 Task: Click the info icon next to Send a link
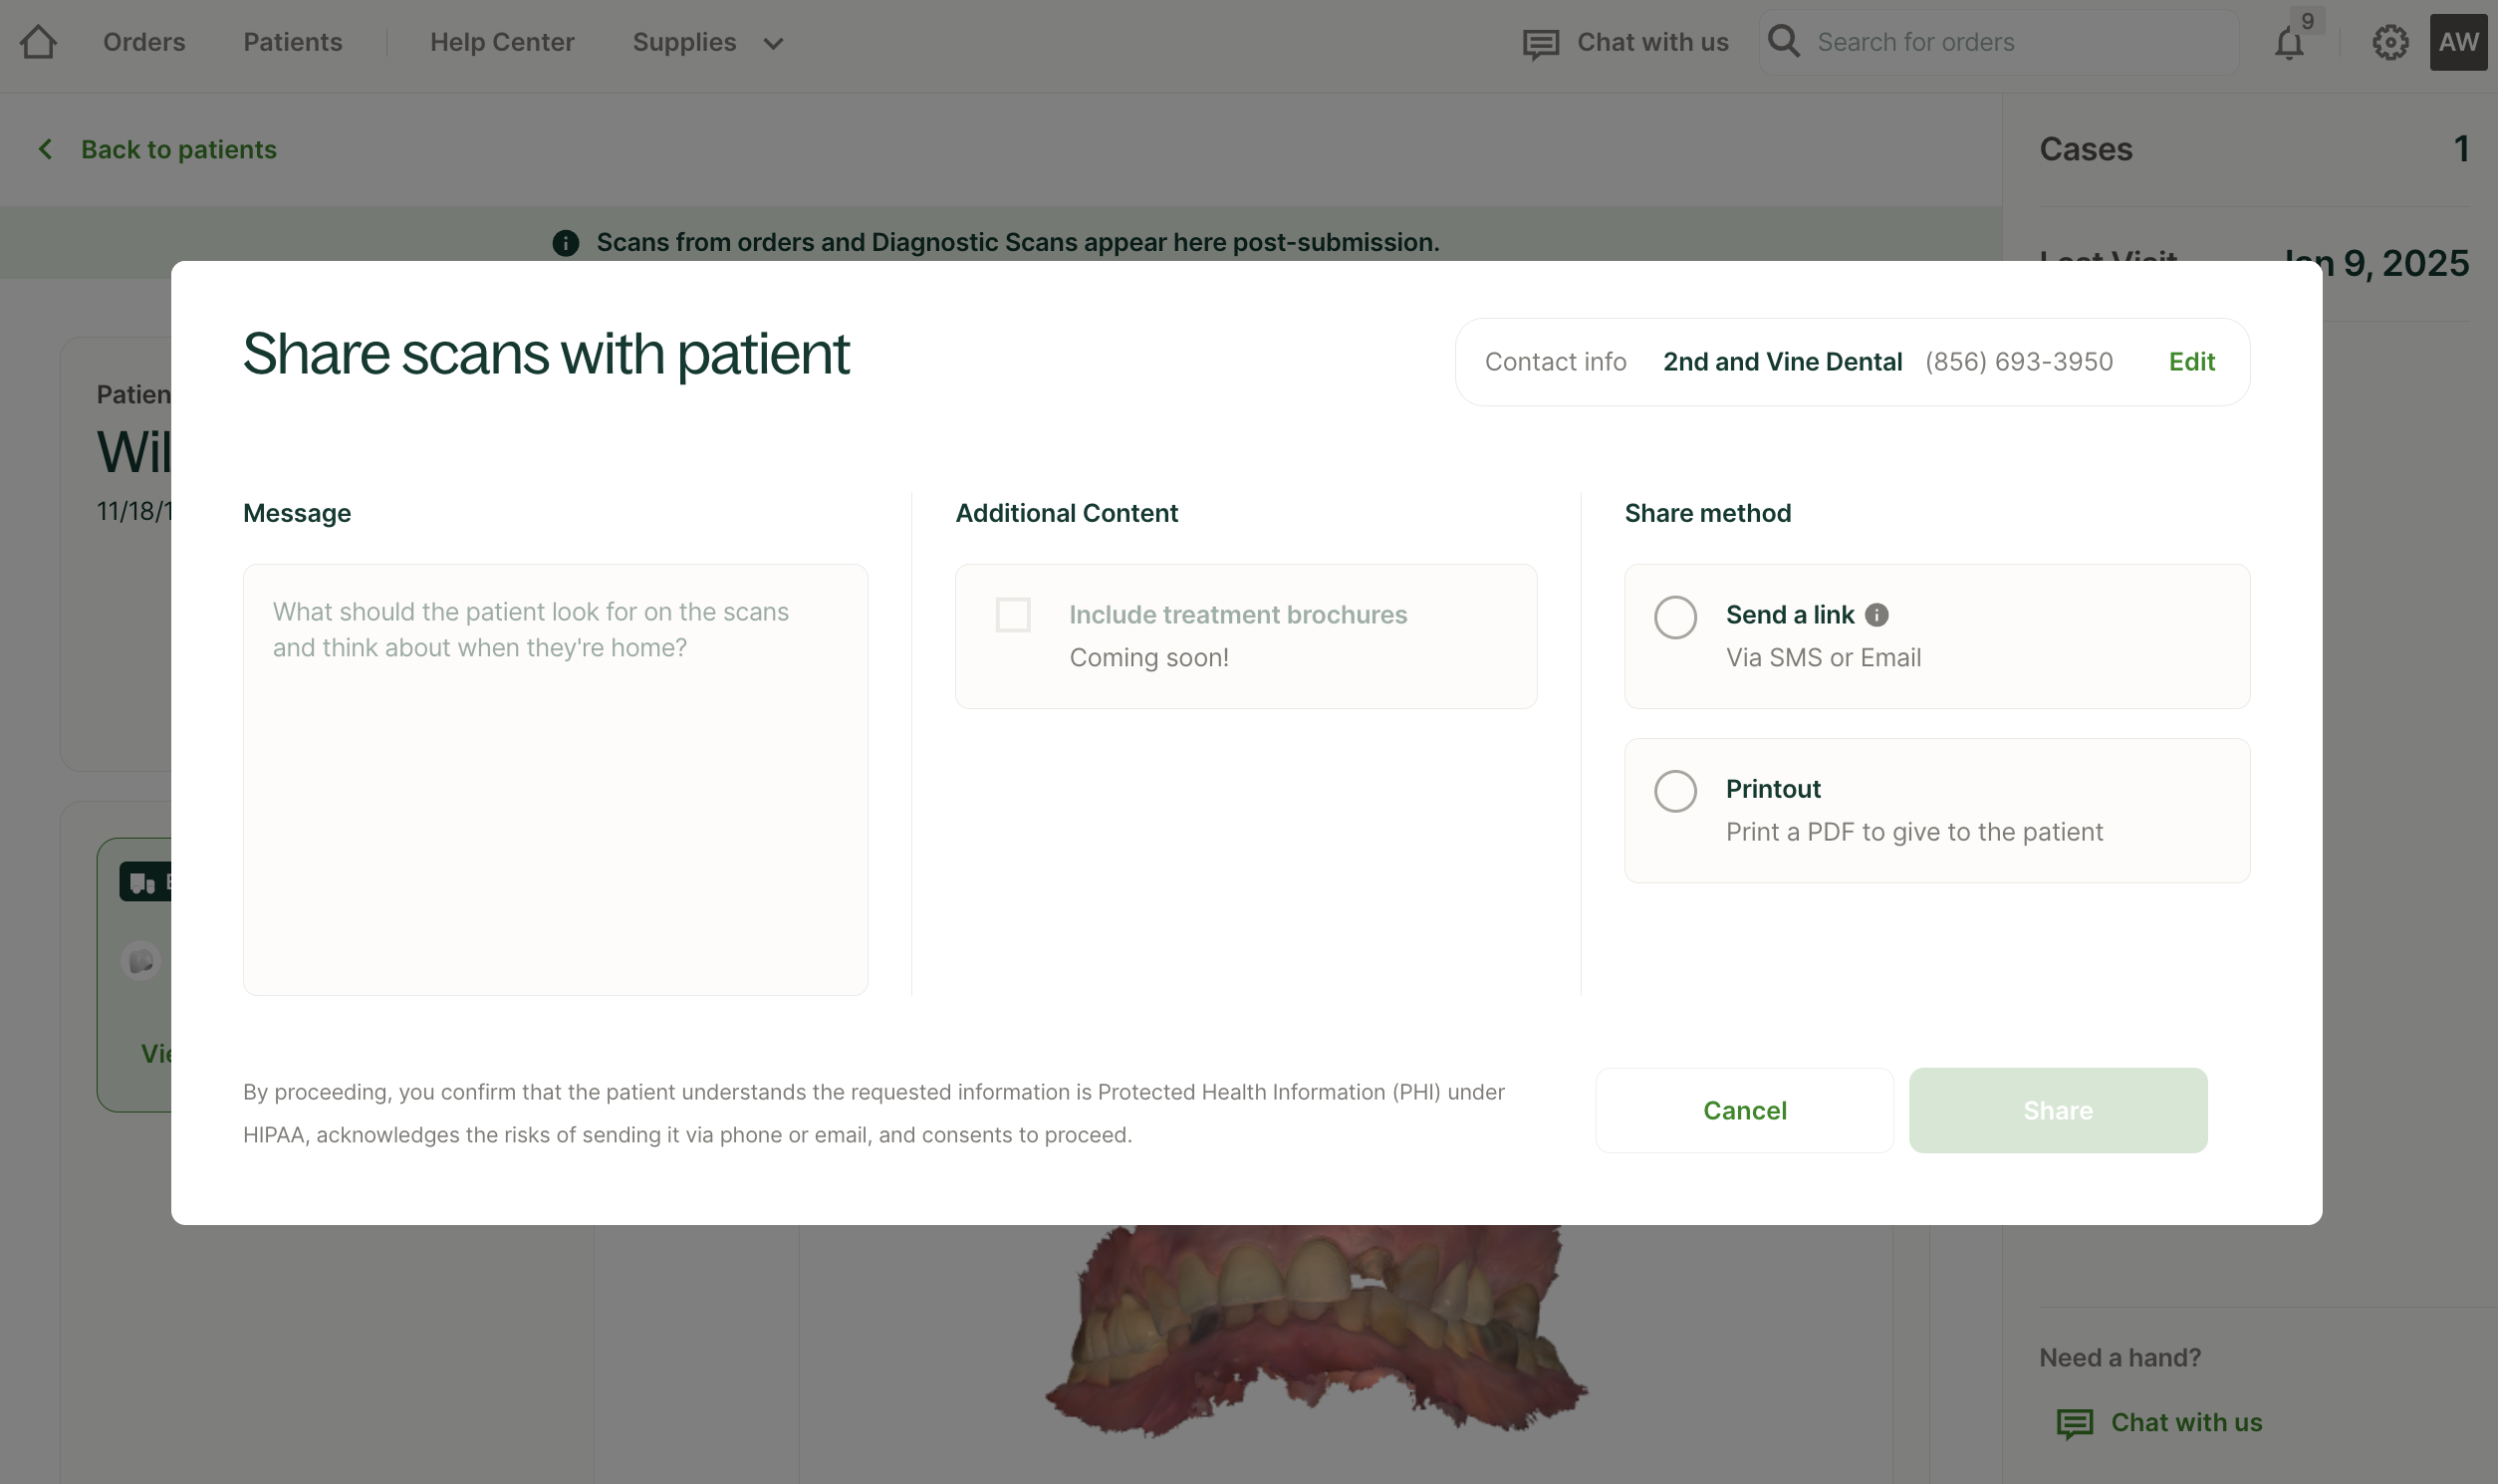(1877, 615)
